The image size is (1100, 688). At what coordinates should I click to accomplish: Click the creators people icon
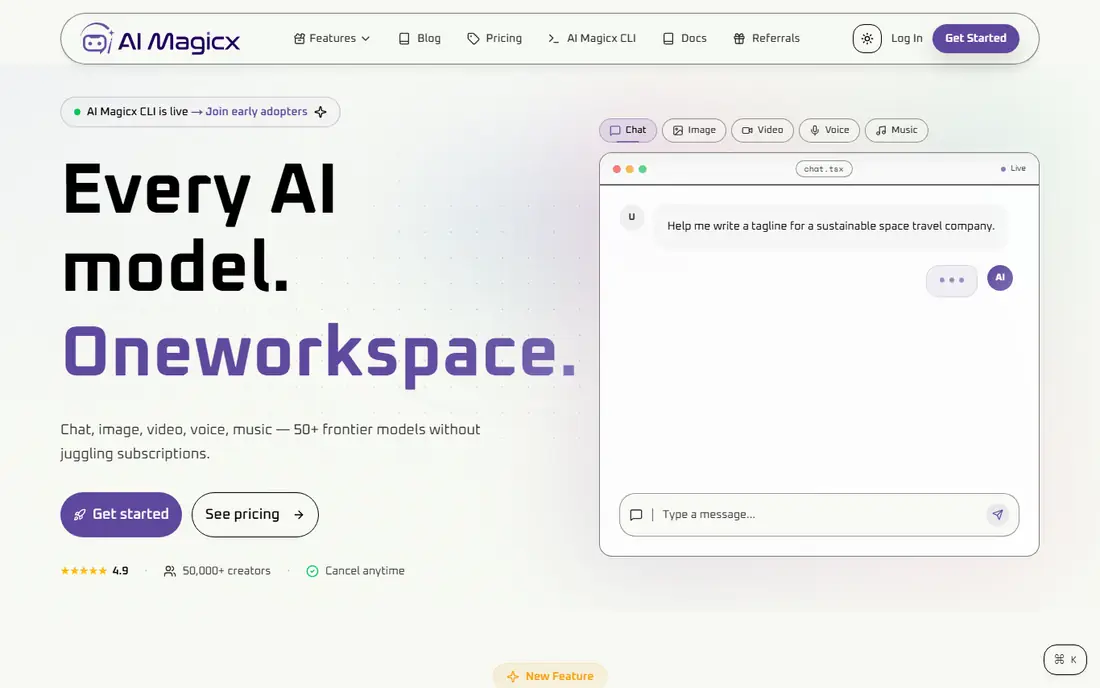point(170,571)
